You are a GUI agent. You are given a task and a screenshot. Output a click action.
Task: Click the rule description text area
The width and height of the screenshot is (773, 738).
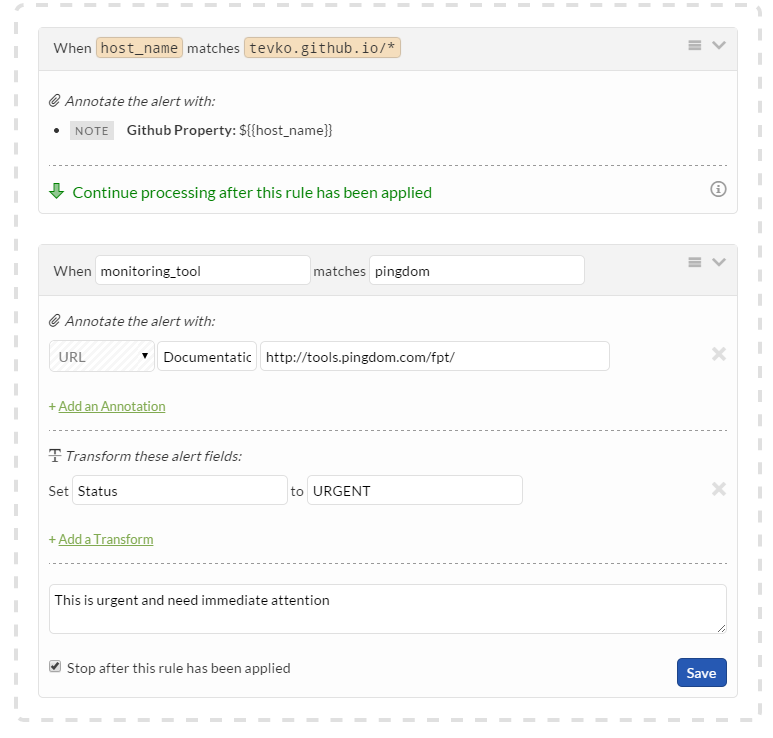click(x=387, y=608)
